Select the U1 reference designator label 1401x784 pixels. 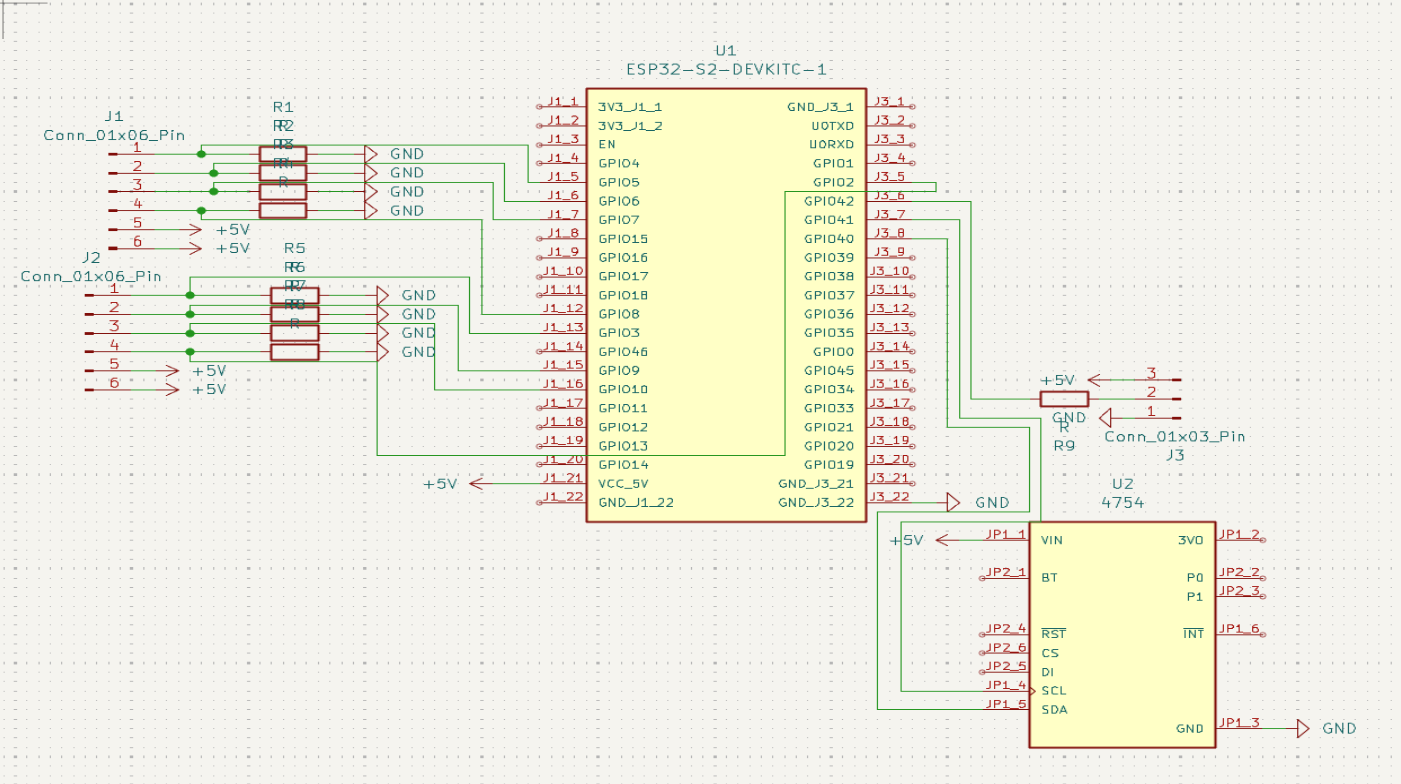(725, 50)
